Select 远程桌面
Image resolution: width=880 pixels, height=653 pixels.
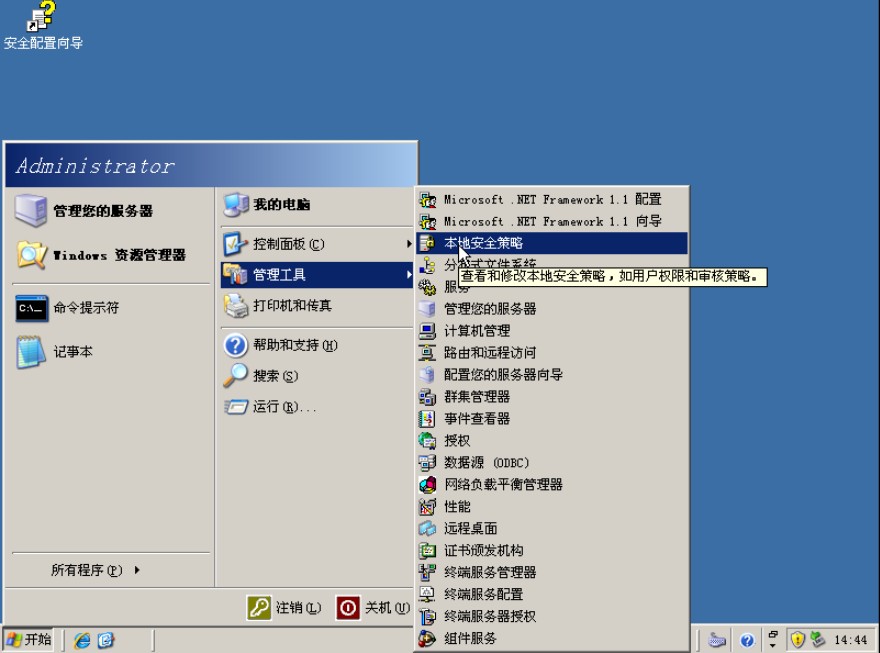(x=552, y=528)
